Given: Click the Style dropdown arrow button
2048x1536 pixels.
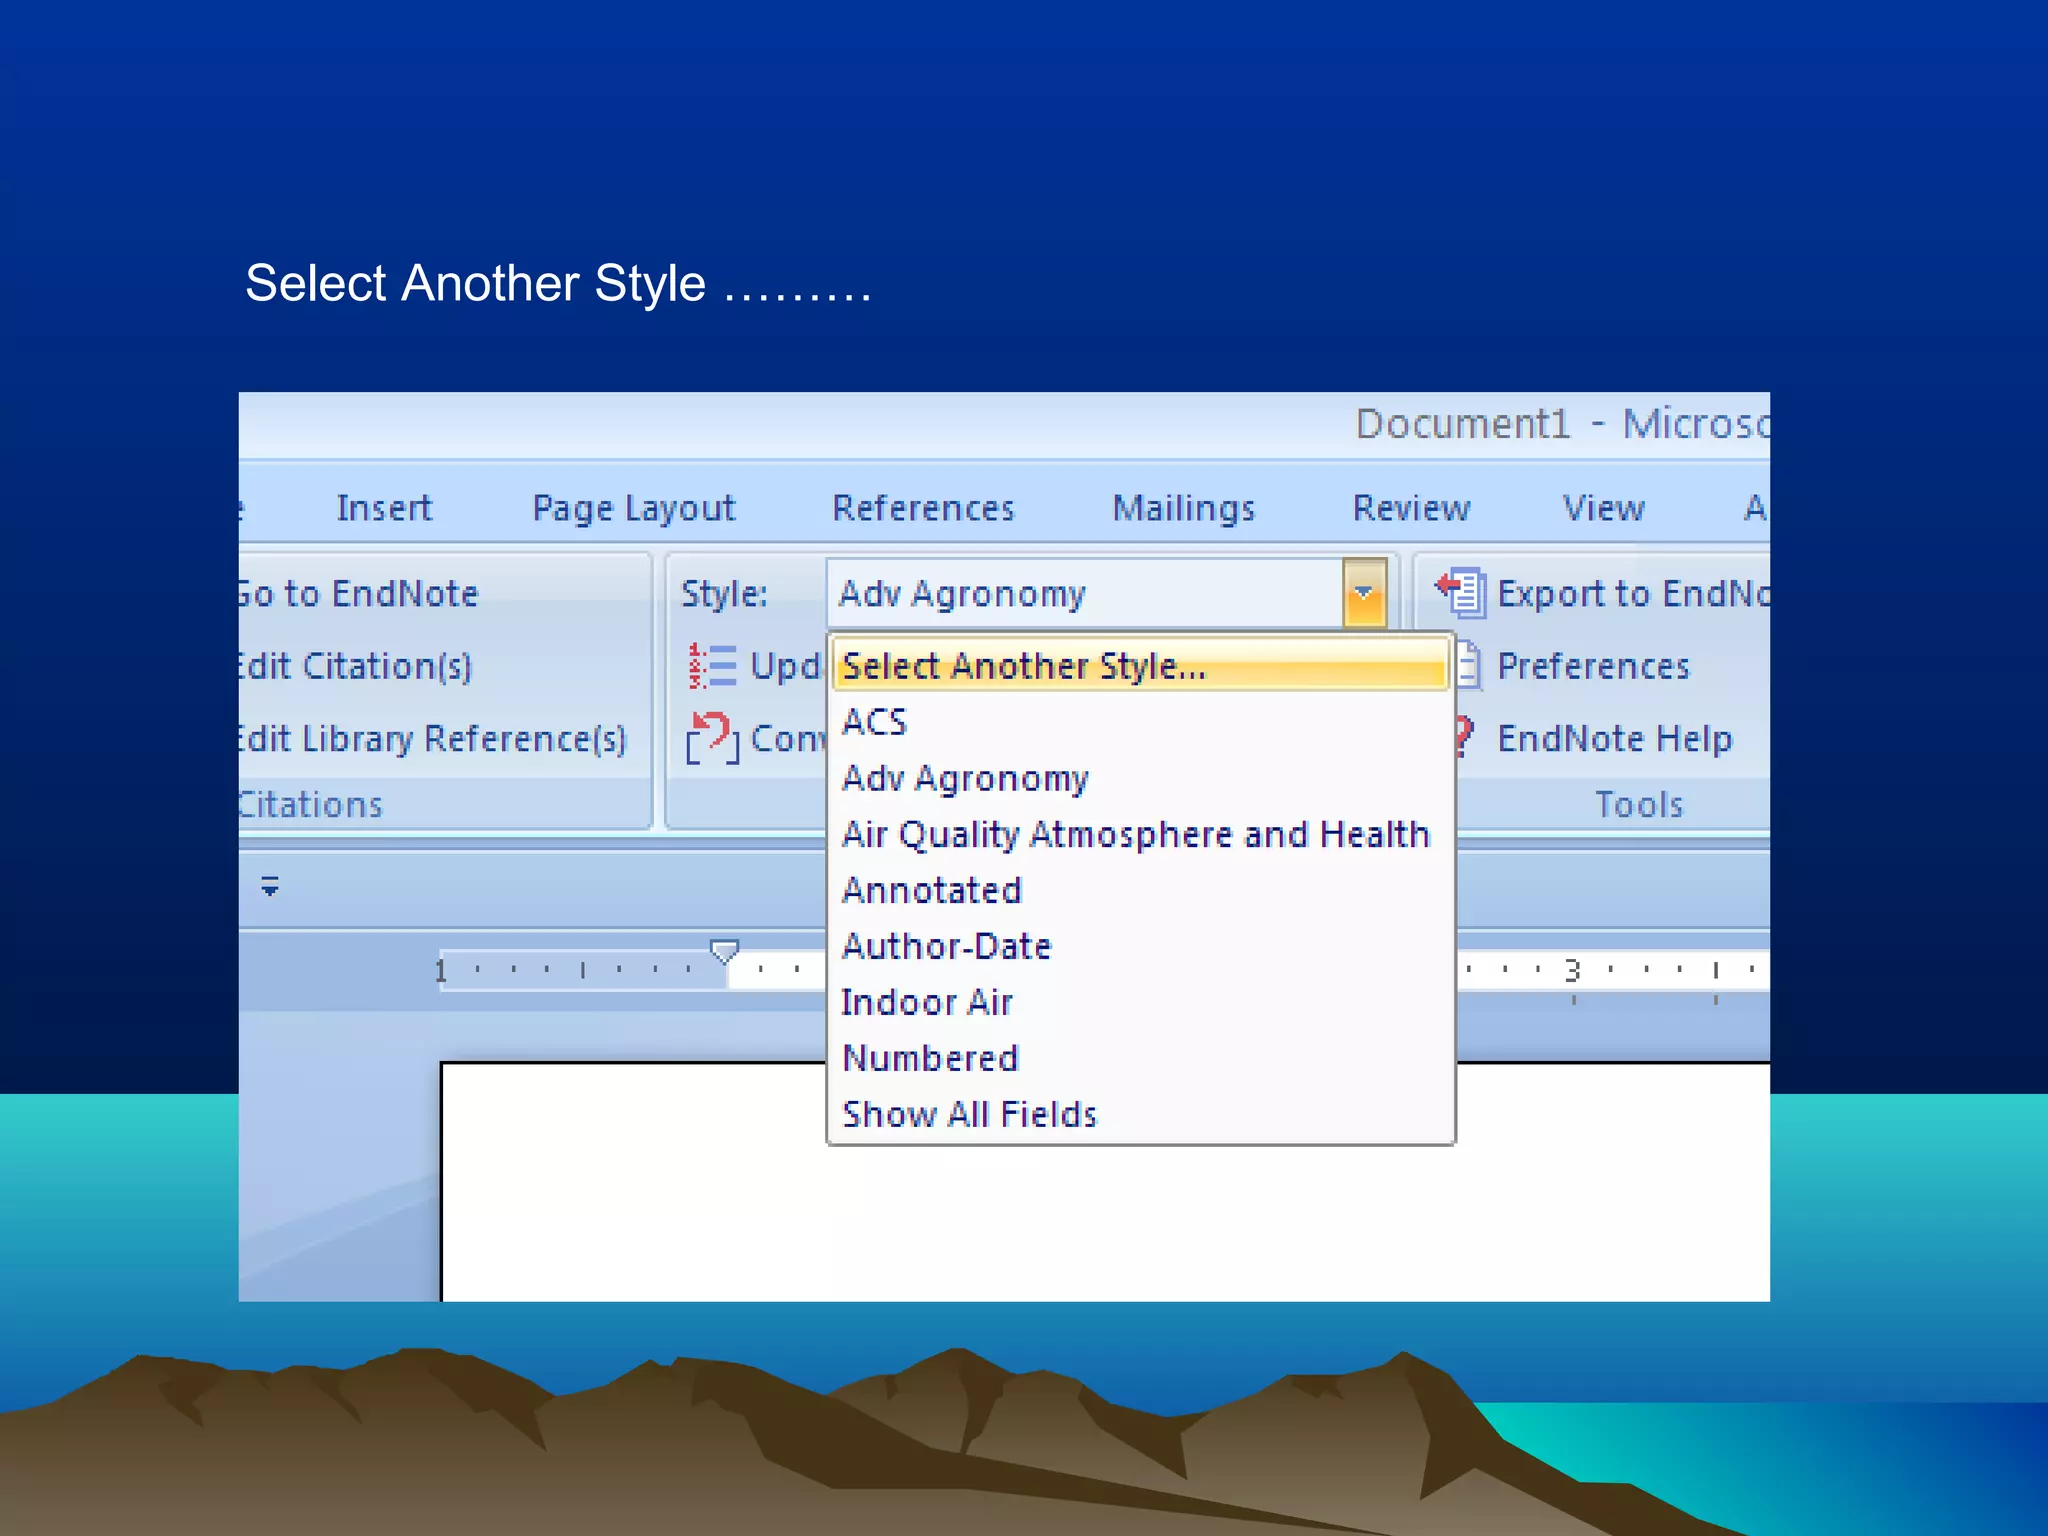Looking at the screenshot, I should 1364,594.
